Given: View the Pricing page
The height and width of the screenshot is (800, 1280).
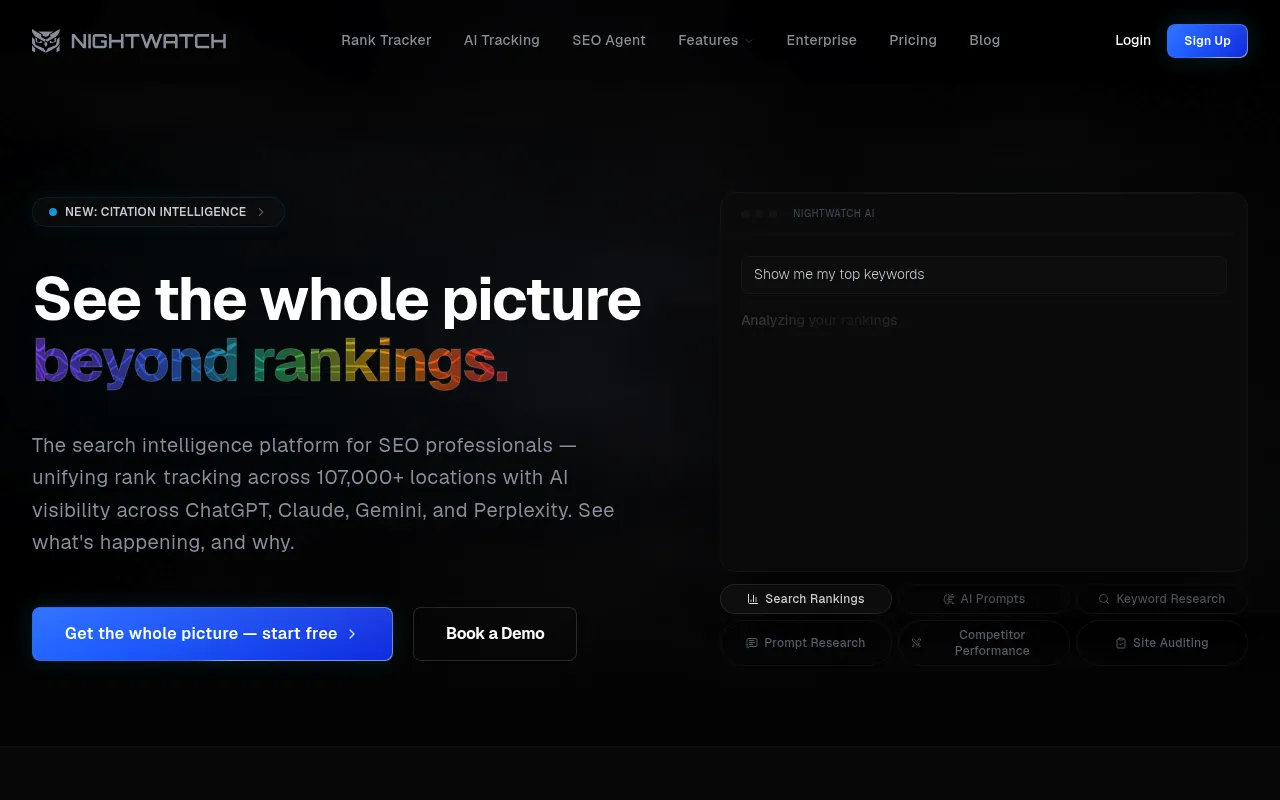Looking at the screenshot, I should [913, 41].
